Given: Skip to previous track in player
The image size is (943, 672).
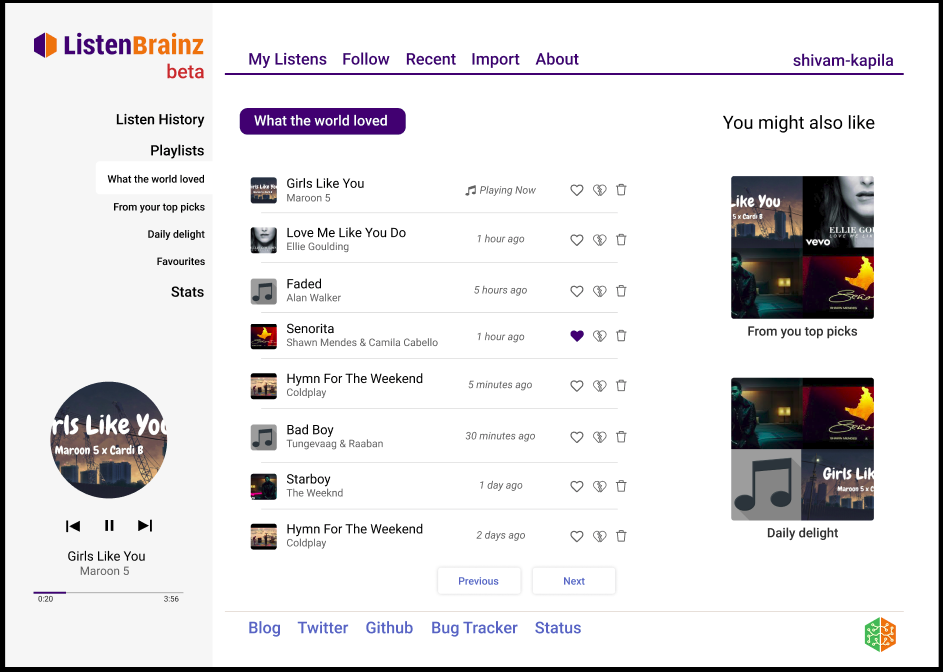Looking at the screenshot, I should click(x=73, y=526).
